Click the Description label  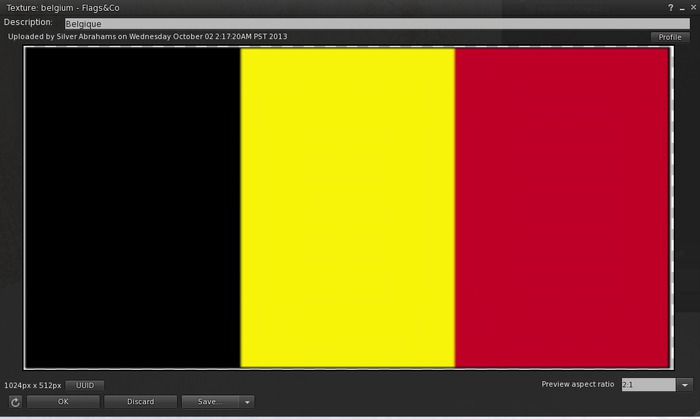coord(28,22)
